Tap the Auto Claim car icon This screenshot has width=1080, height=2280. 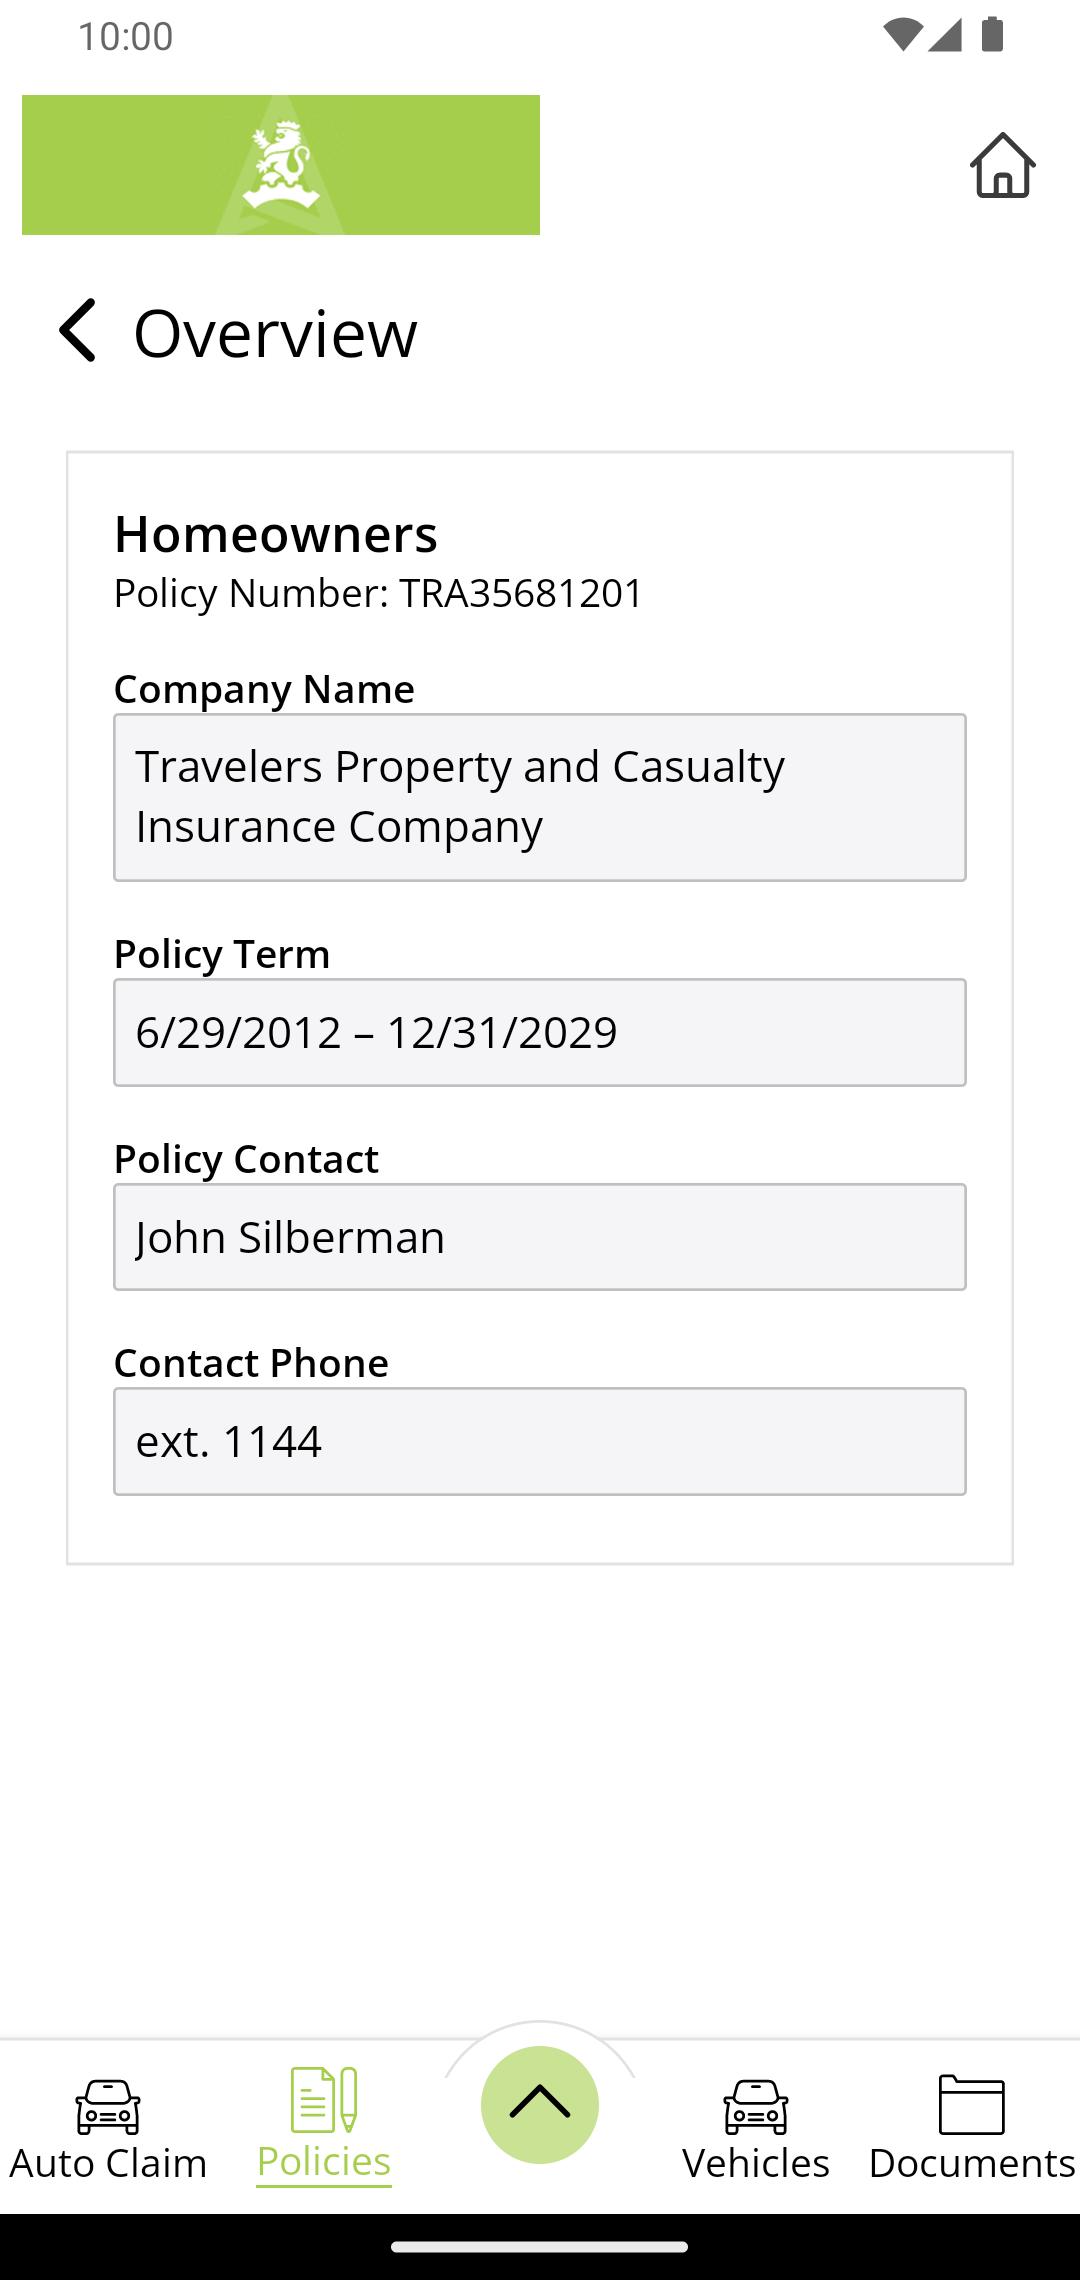coord(108,2106)
